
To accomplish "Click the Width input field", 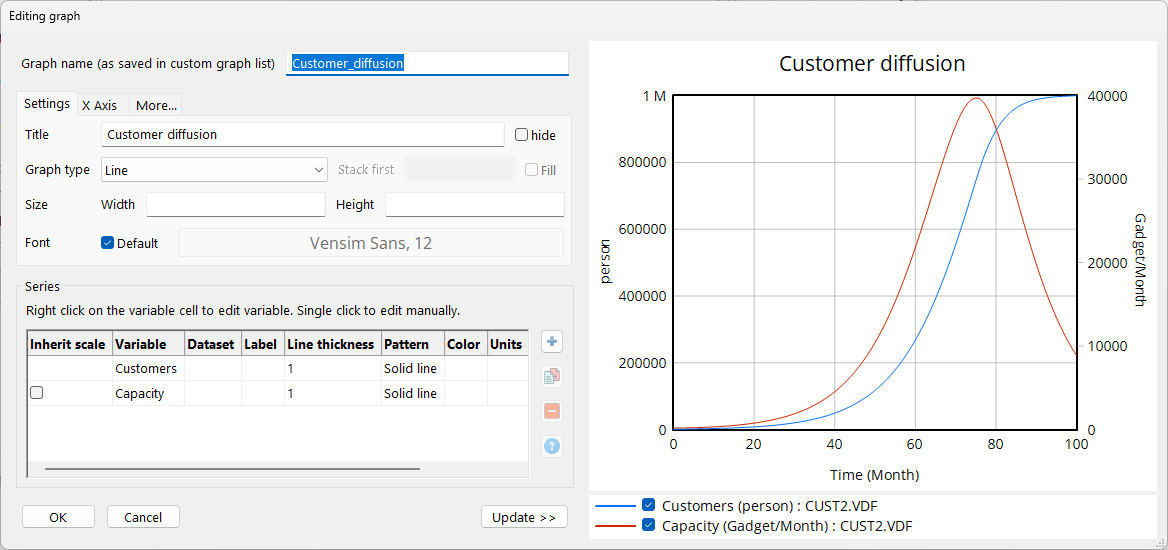I will point(236,205).
